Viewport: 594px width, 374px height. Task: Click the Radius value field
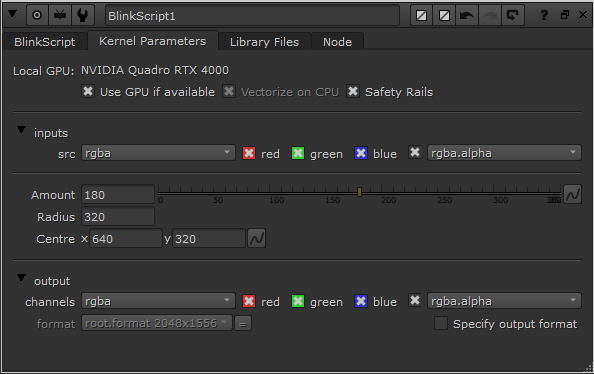coord(118,217)
